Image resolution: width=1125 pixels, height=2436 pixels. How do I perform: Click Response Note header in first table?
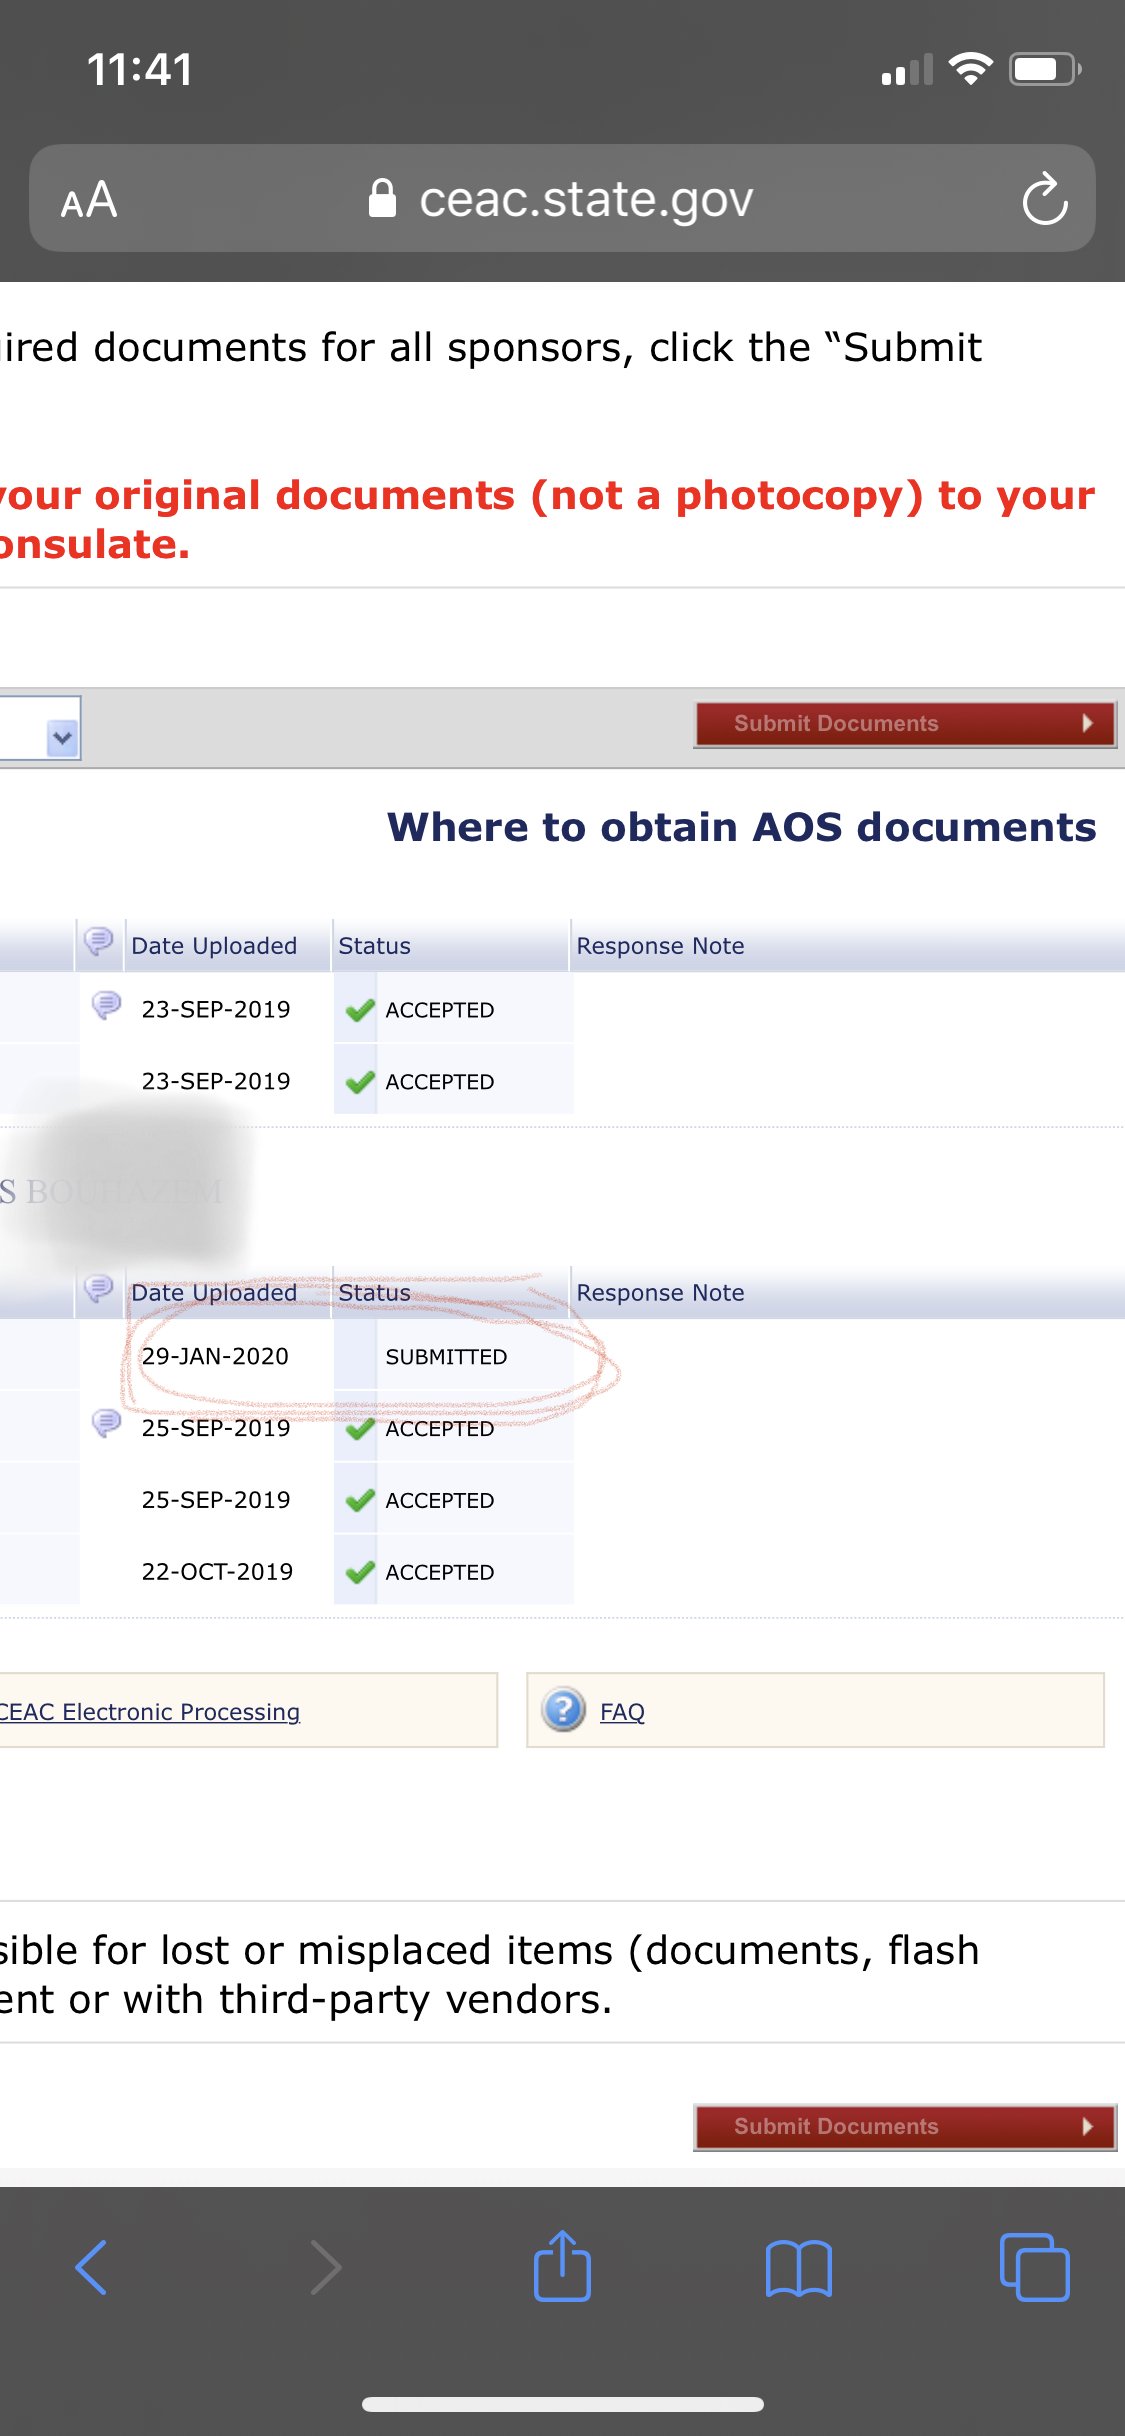[x=660, y=946]
